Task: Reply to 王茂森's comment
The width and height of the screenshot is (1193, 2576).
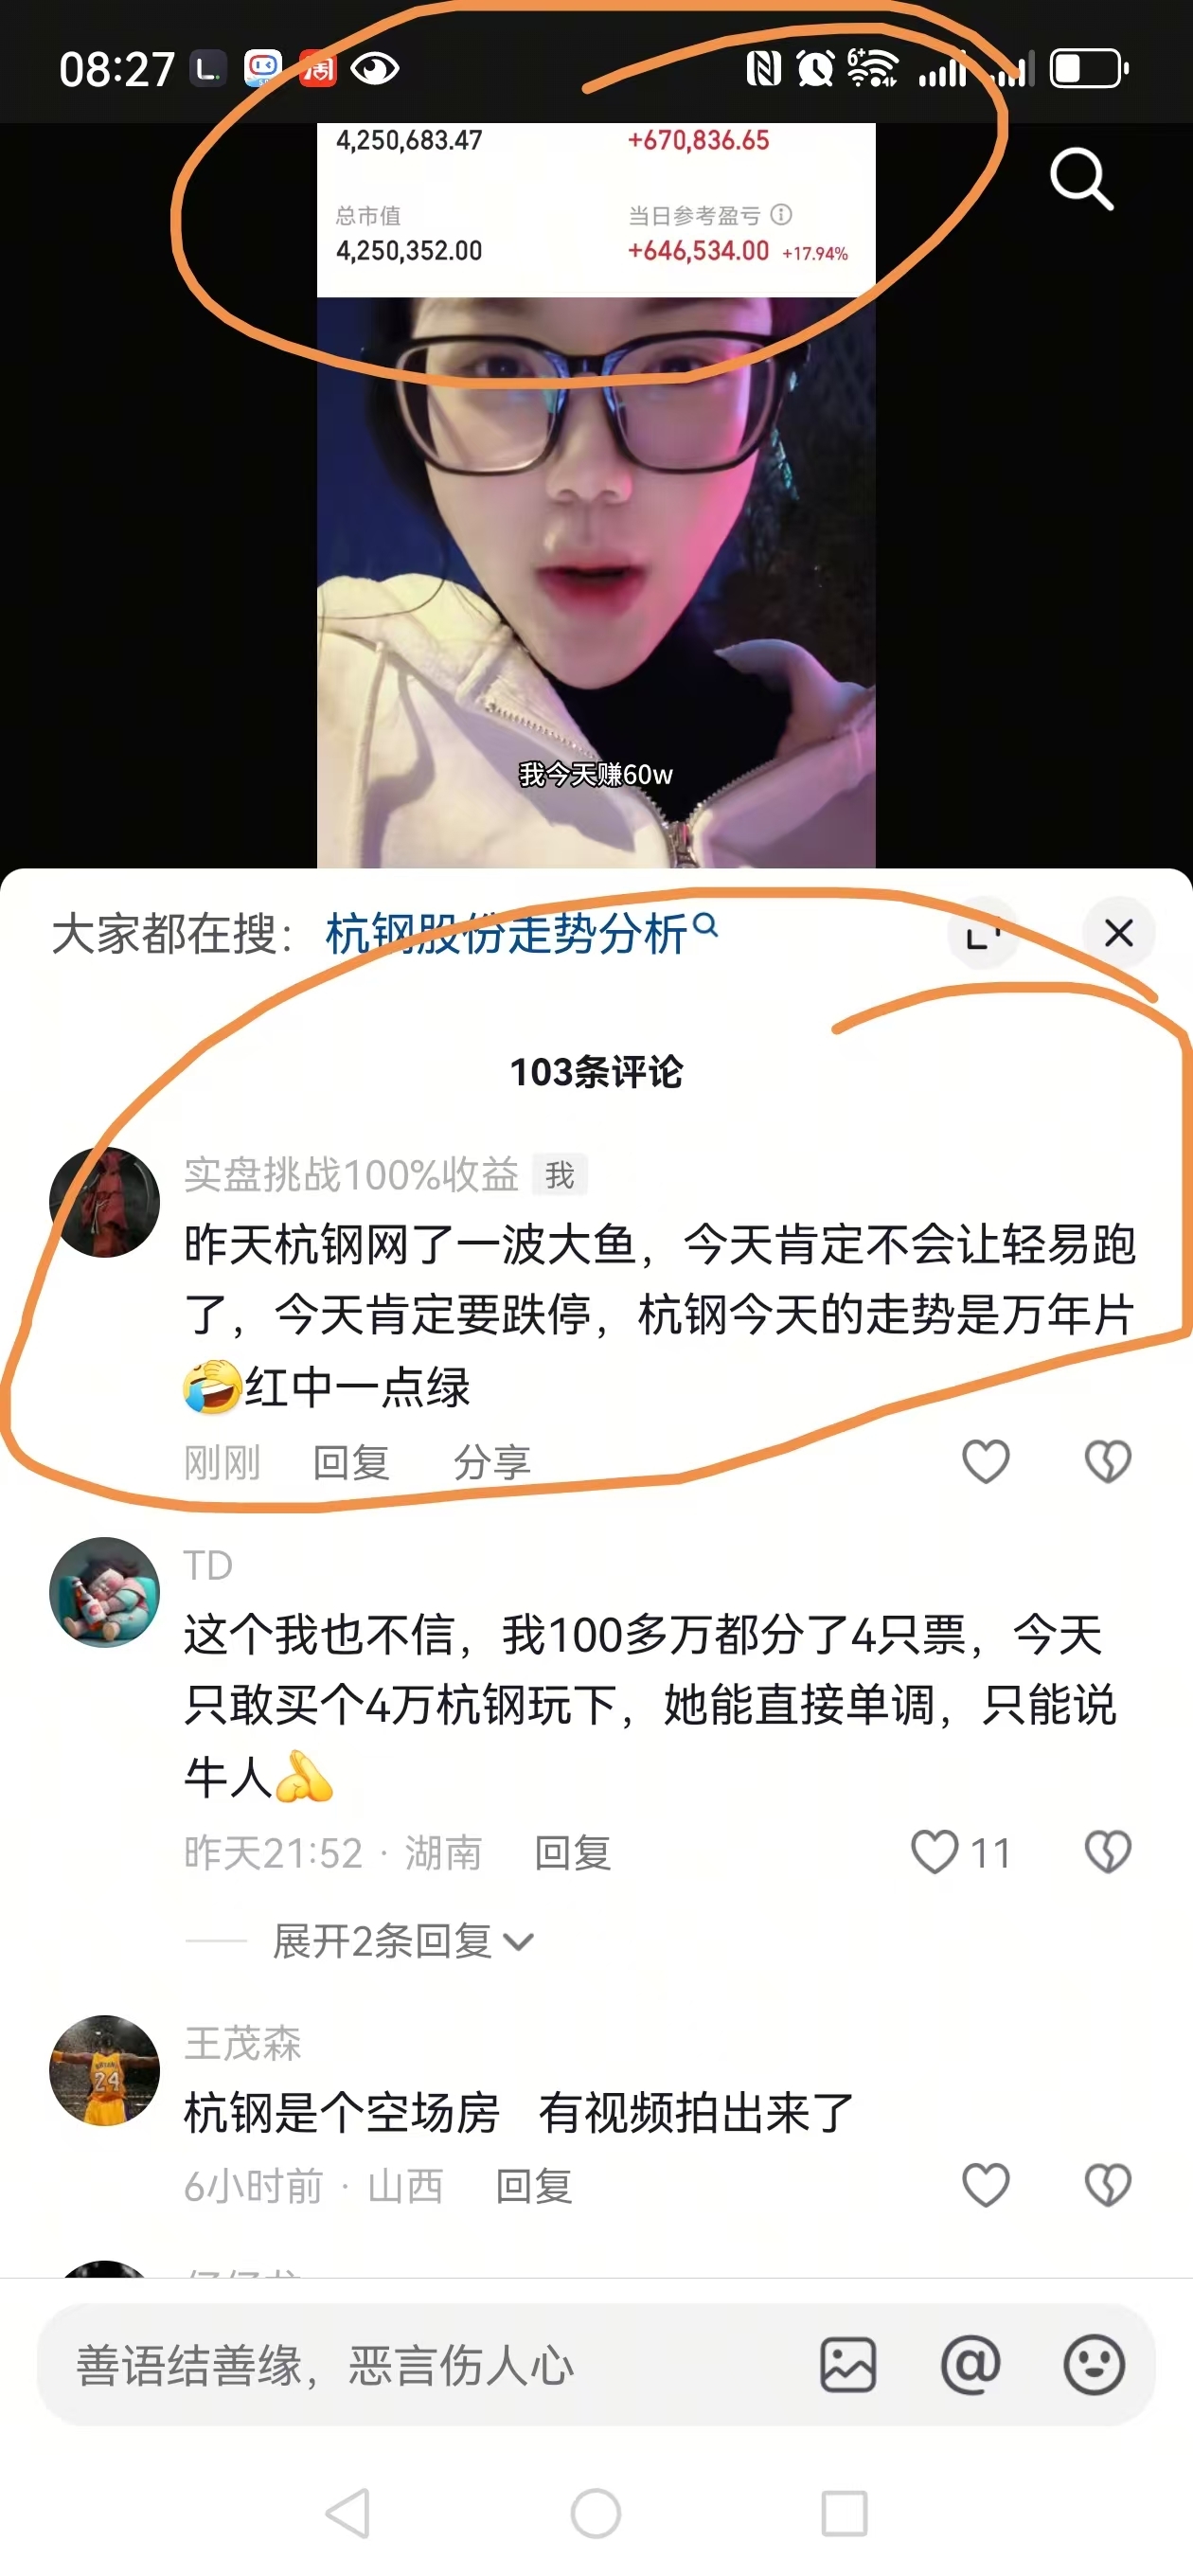Action: coord(534,2187)
